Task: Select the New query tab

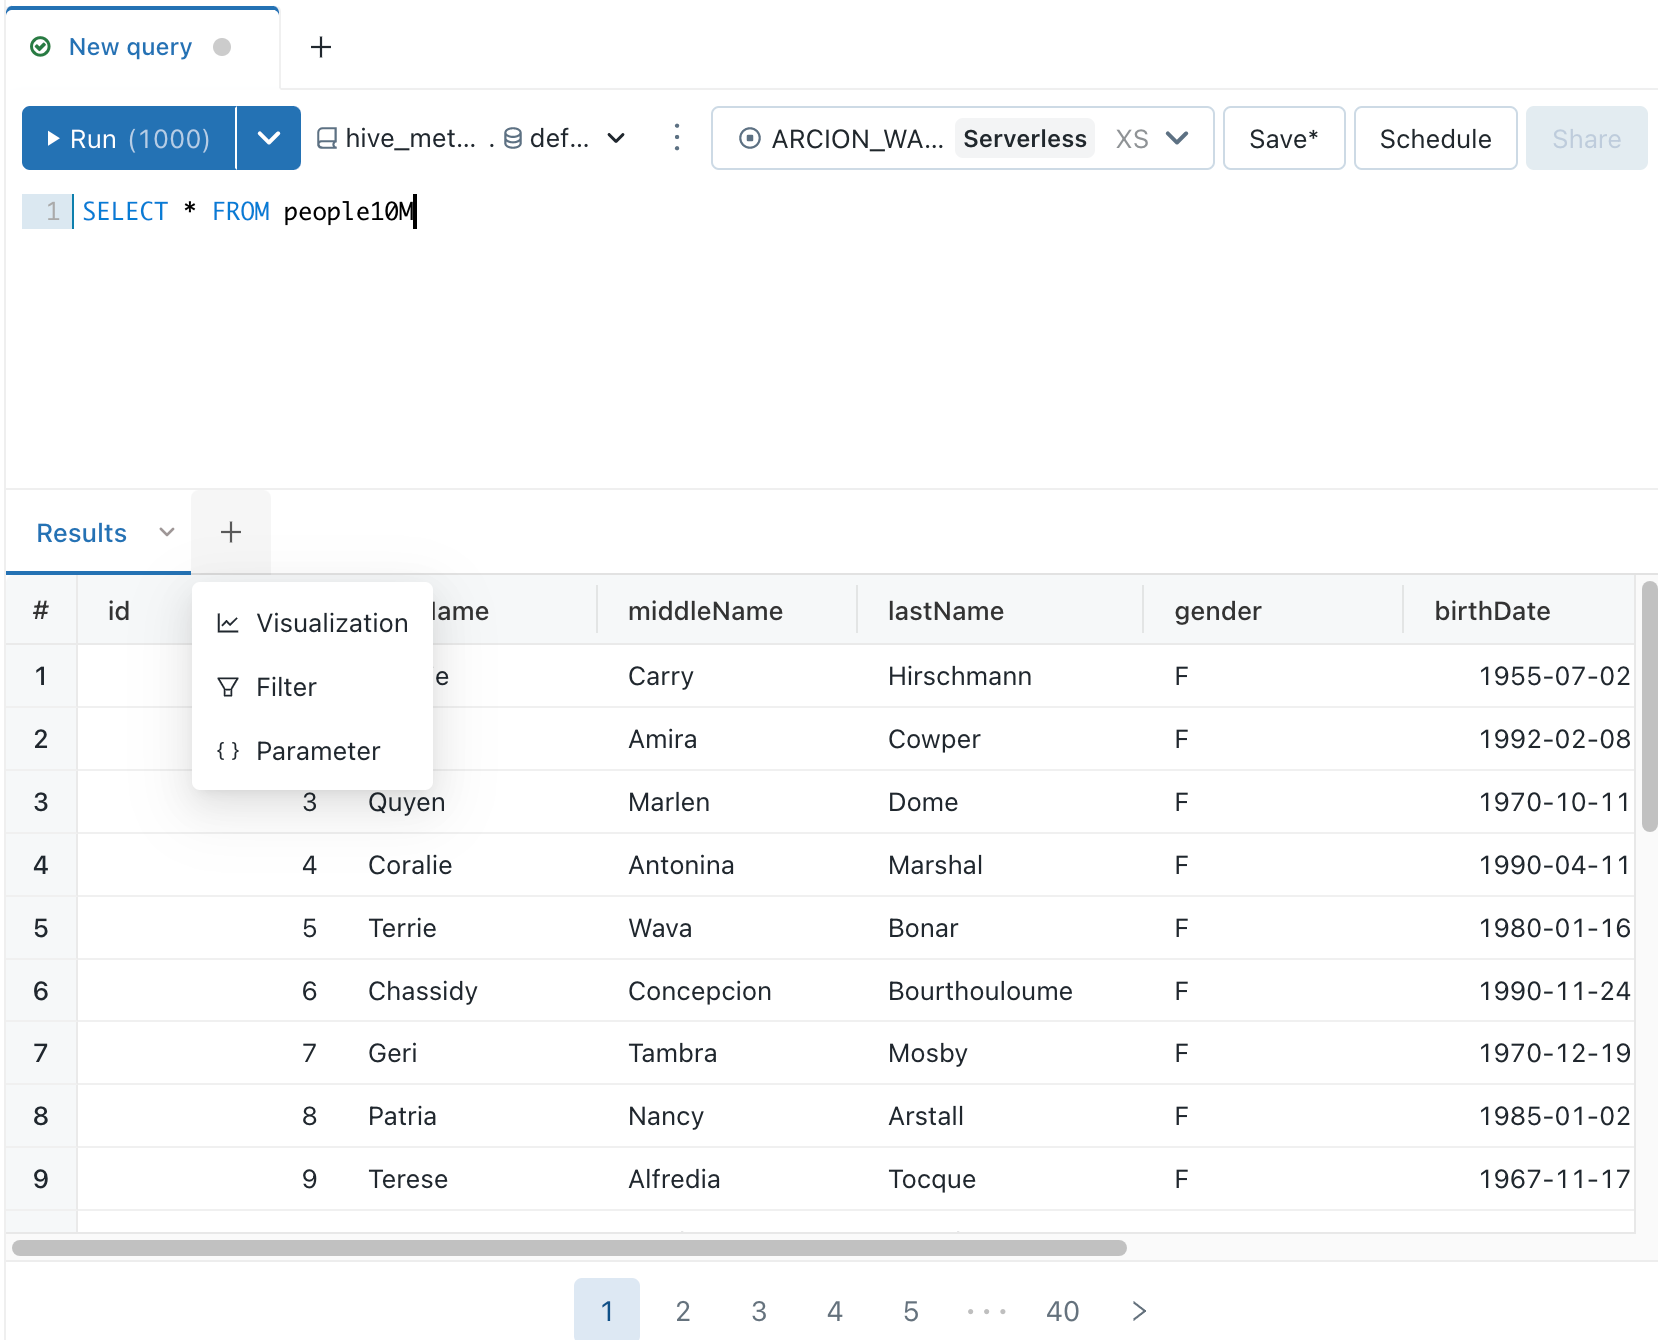Action: [130, 47]
